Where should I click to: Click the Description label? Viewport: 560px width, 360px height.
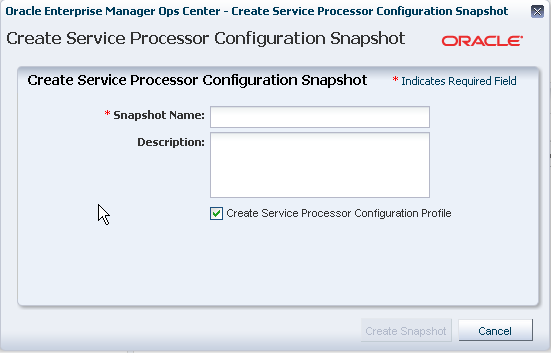click(x=171, y=142)
